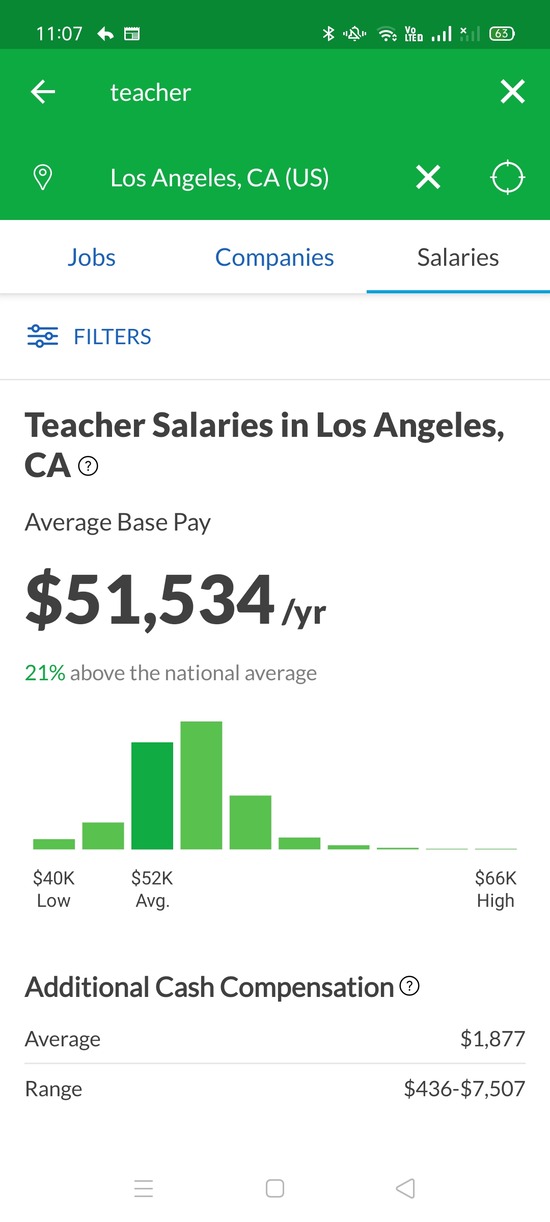Open the filters sliders icon
The image size is (550, 1222).
[x=42, y=336]
